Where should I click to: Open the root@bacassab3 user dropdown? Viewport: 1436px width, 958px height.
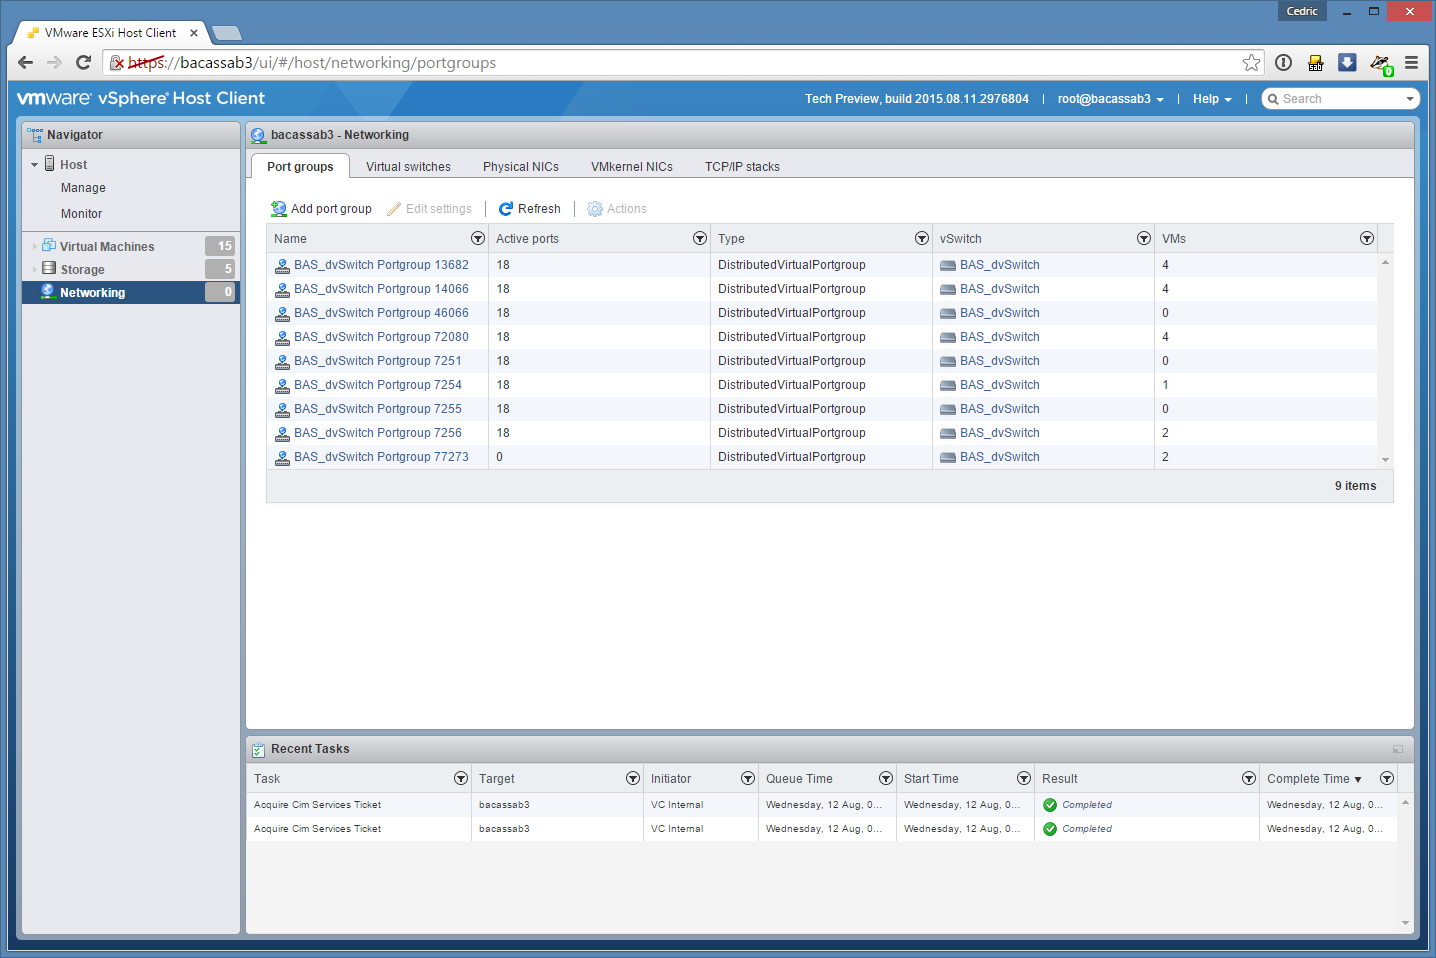(x=1110, y=99)
